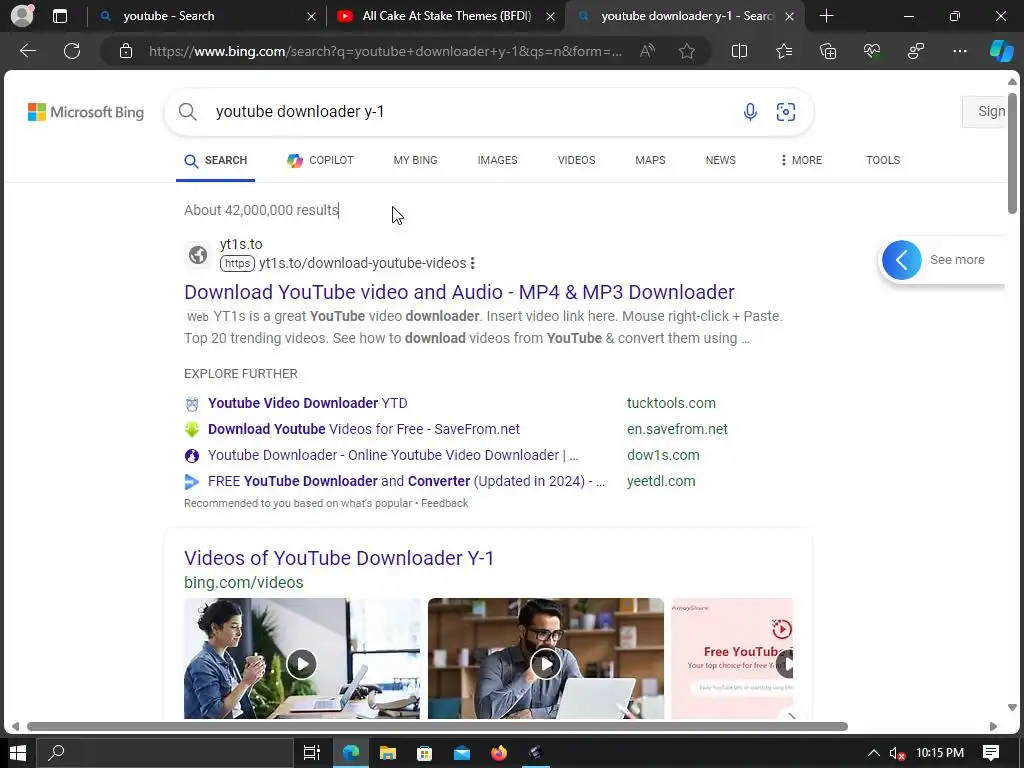Open Videos of YouTube Downloader Y-1 heading
The height and width of the screenshot is (768, 1024).
pyautogui.click(x=339, y=558)
